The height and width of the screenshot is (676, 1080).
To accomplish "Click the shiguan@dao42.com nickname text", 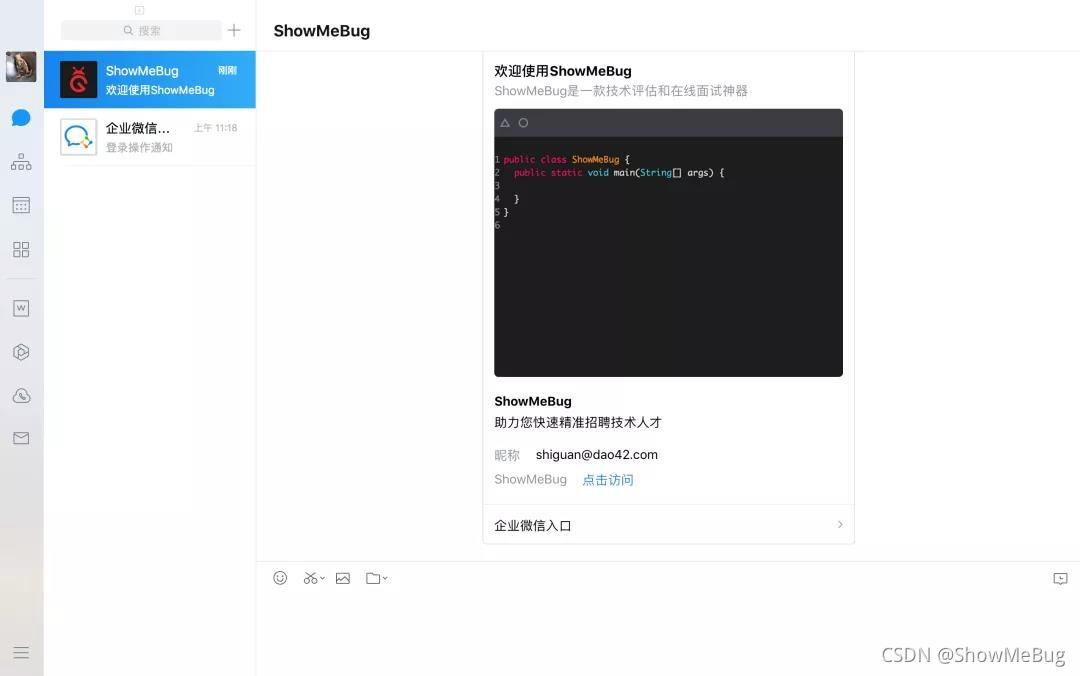I will (x=596, y=455).
